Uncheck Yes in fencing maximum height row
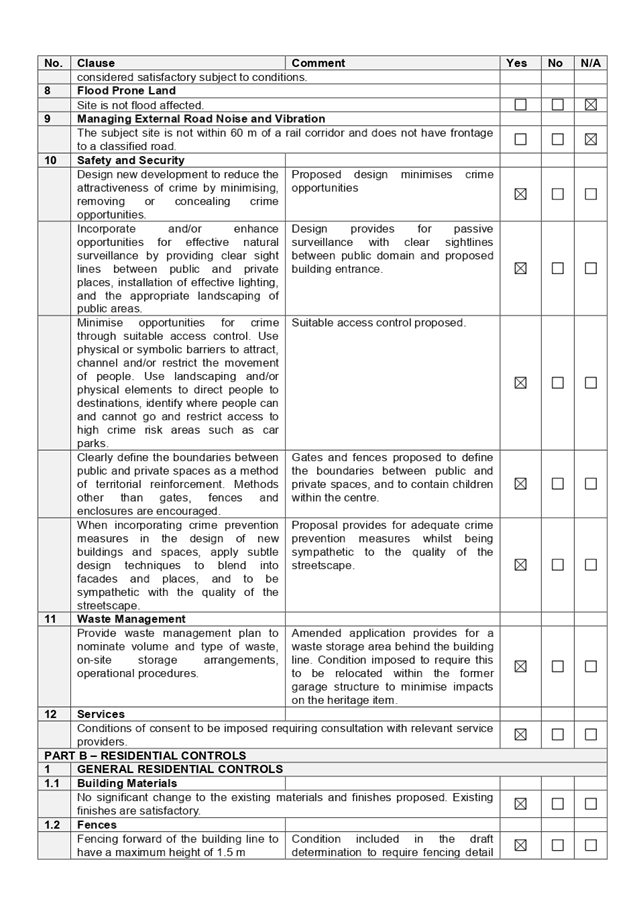The height and width of the screenshot is (924, 637). [520, 845]
